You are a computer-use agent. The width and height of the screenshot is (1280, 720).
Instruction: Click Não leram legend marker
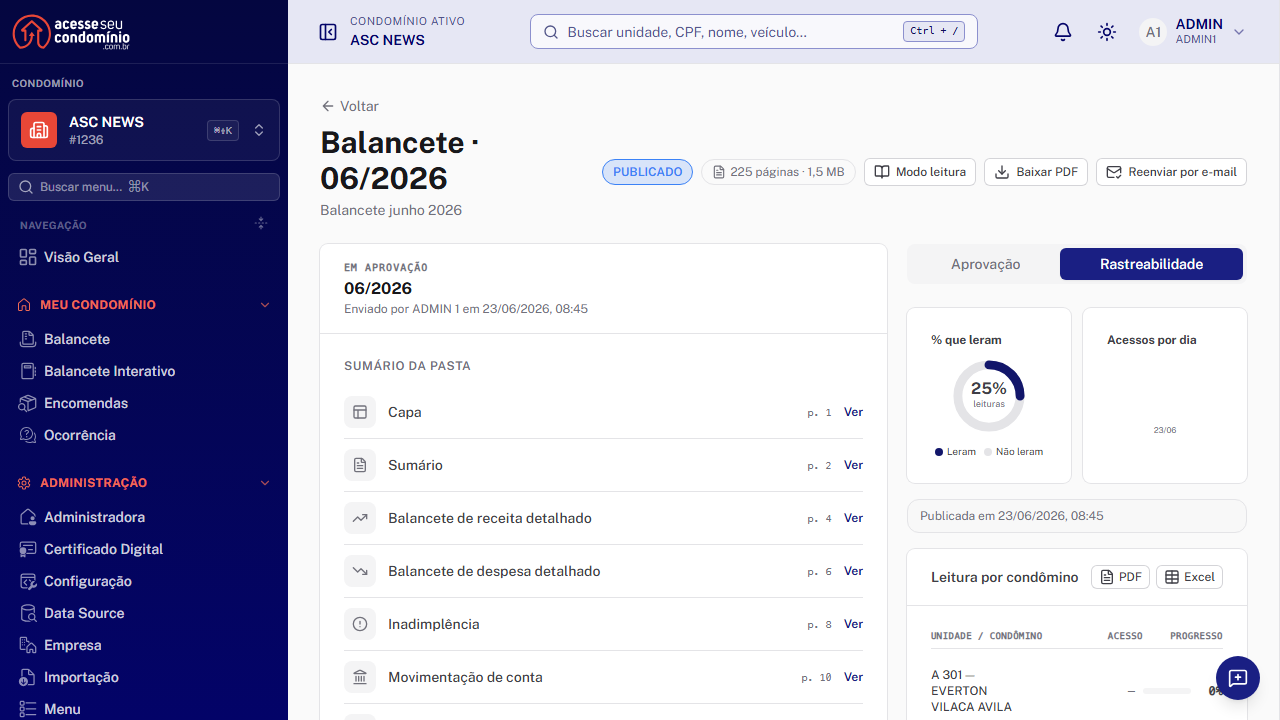coord(988,452)
